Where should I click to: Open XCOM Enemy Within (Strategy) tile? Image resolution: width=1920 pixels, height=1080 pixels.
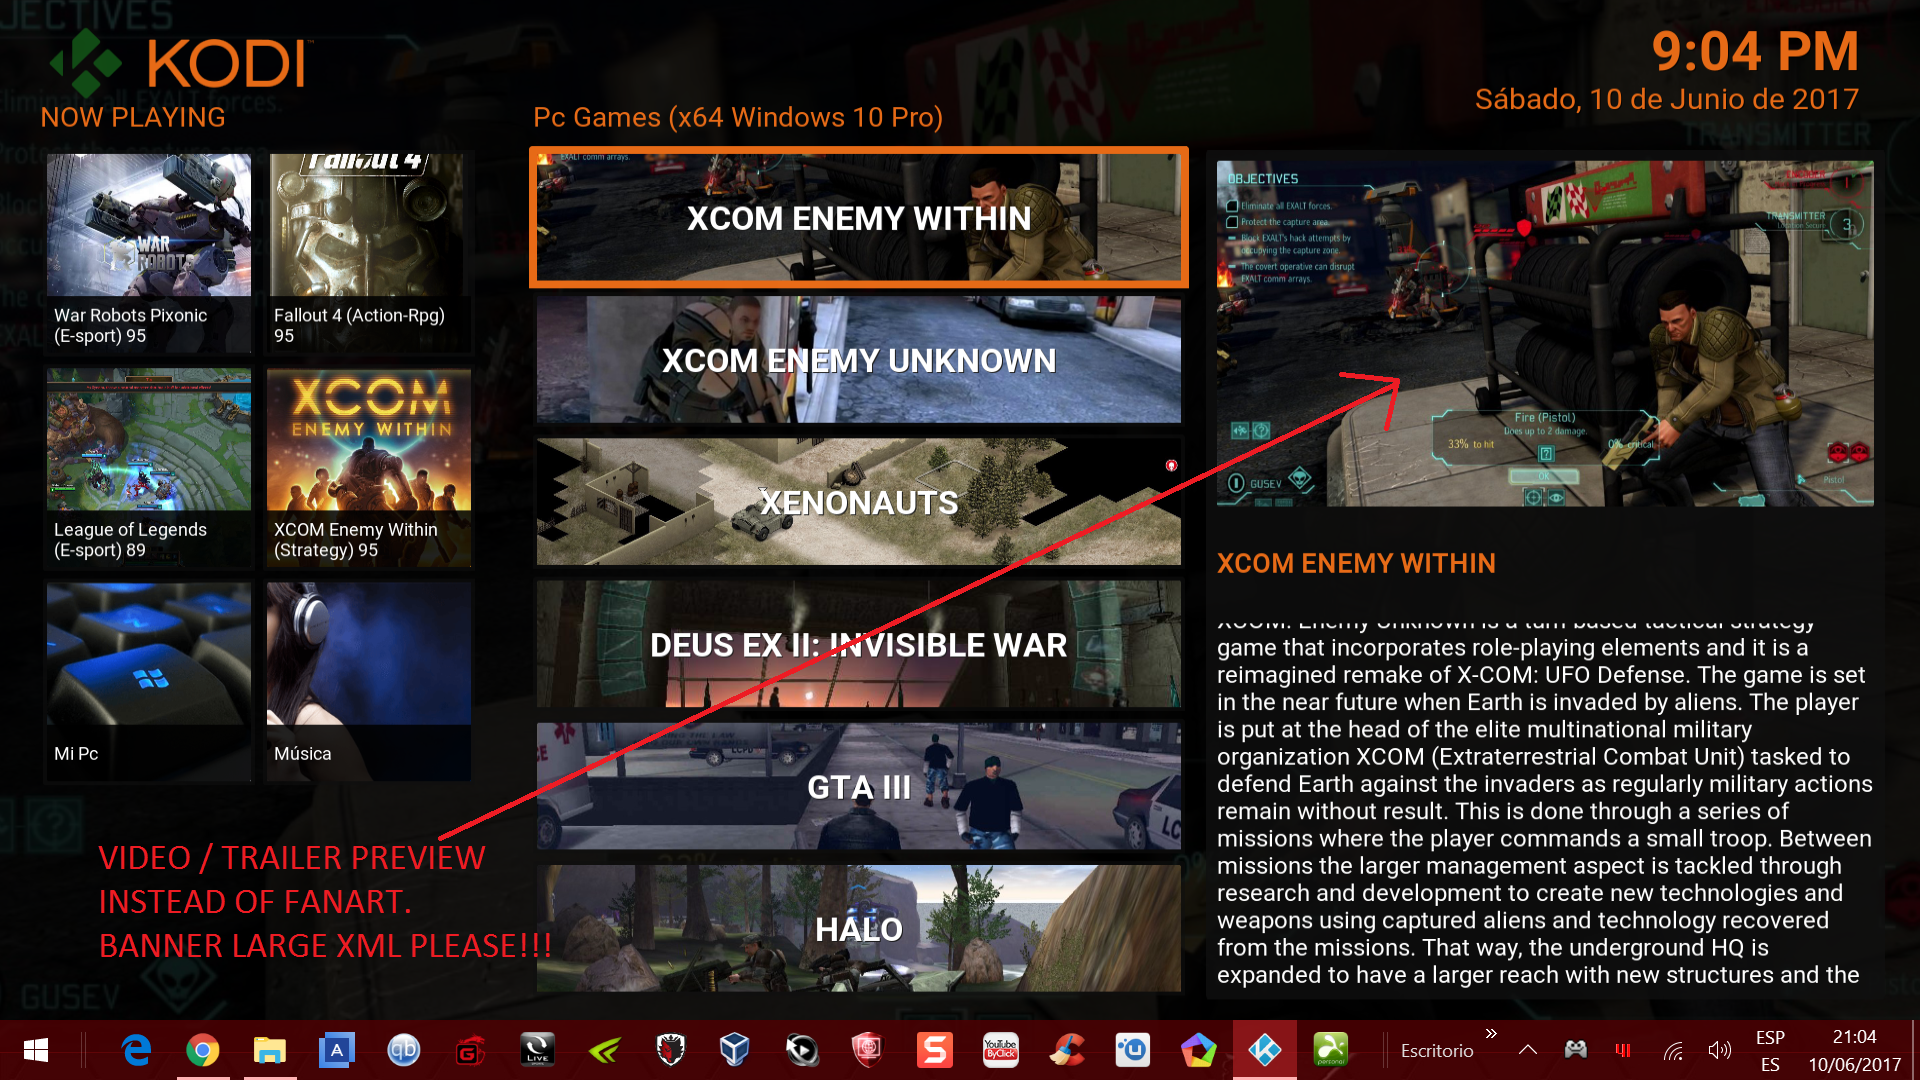368,467
